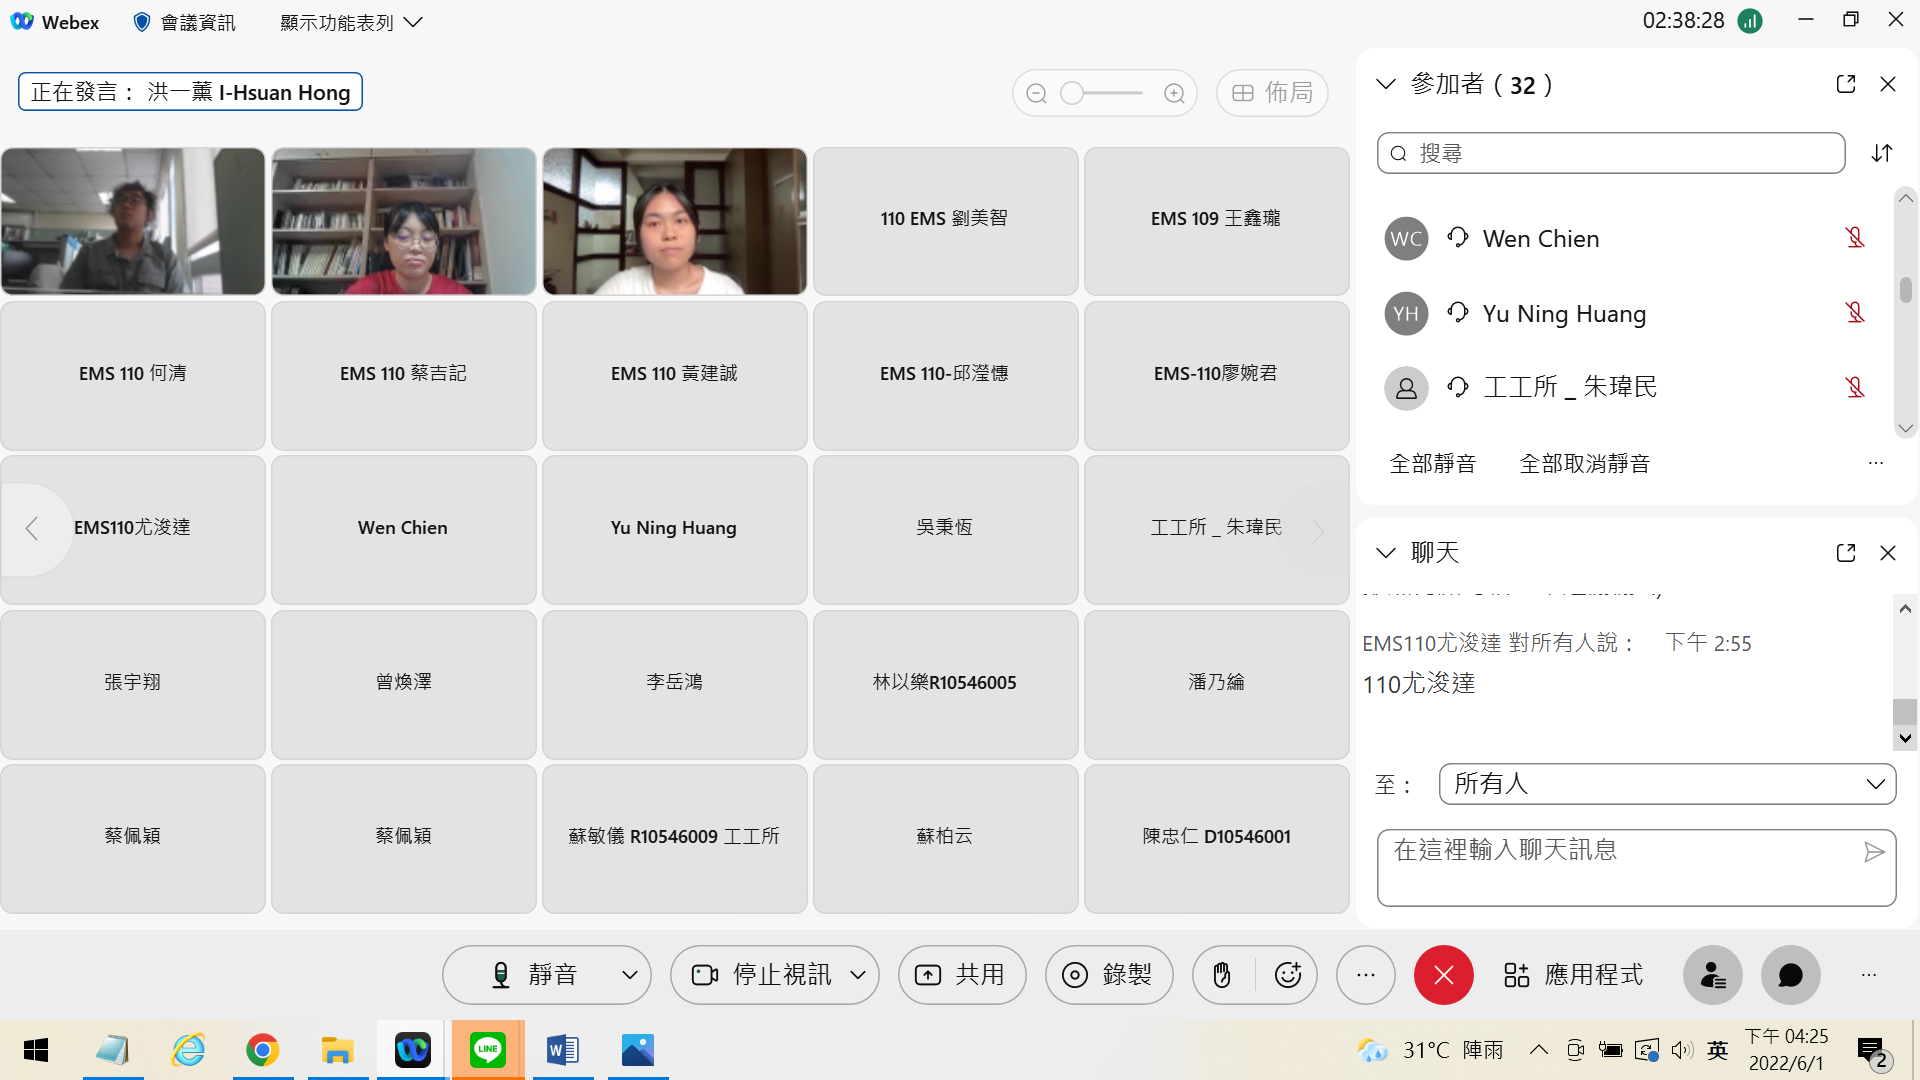Collapse the 參加者 participants panel

(1386, 84)
